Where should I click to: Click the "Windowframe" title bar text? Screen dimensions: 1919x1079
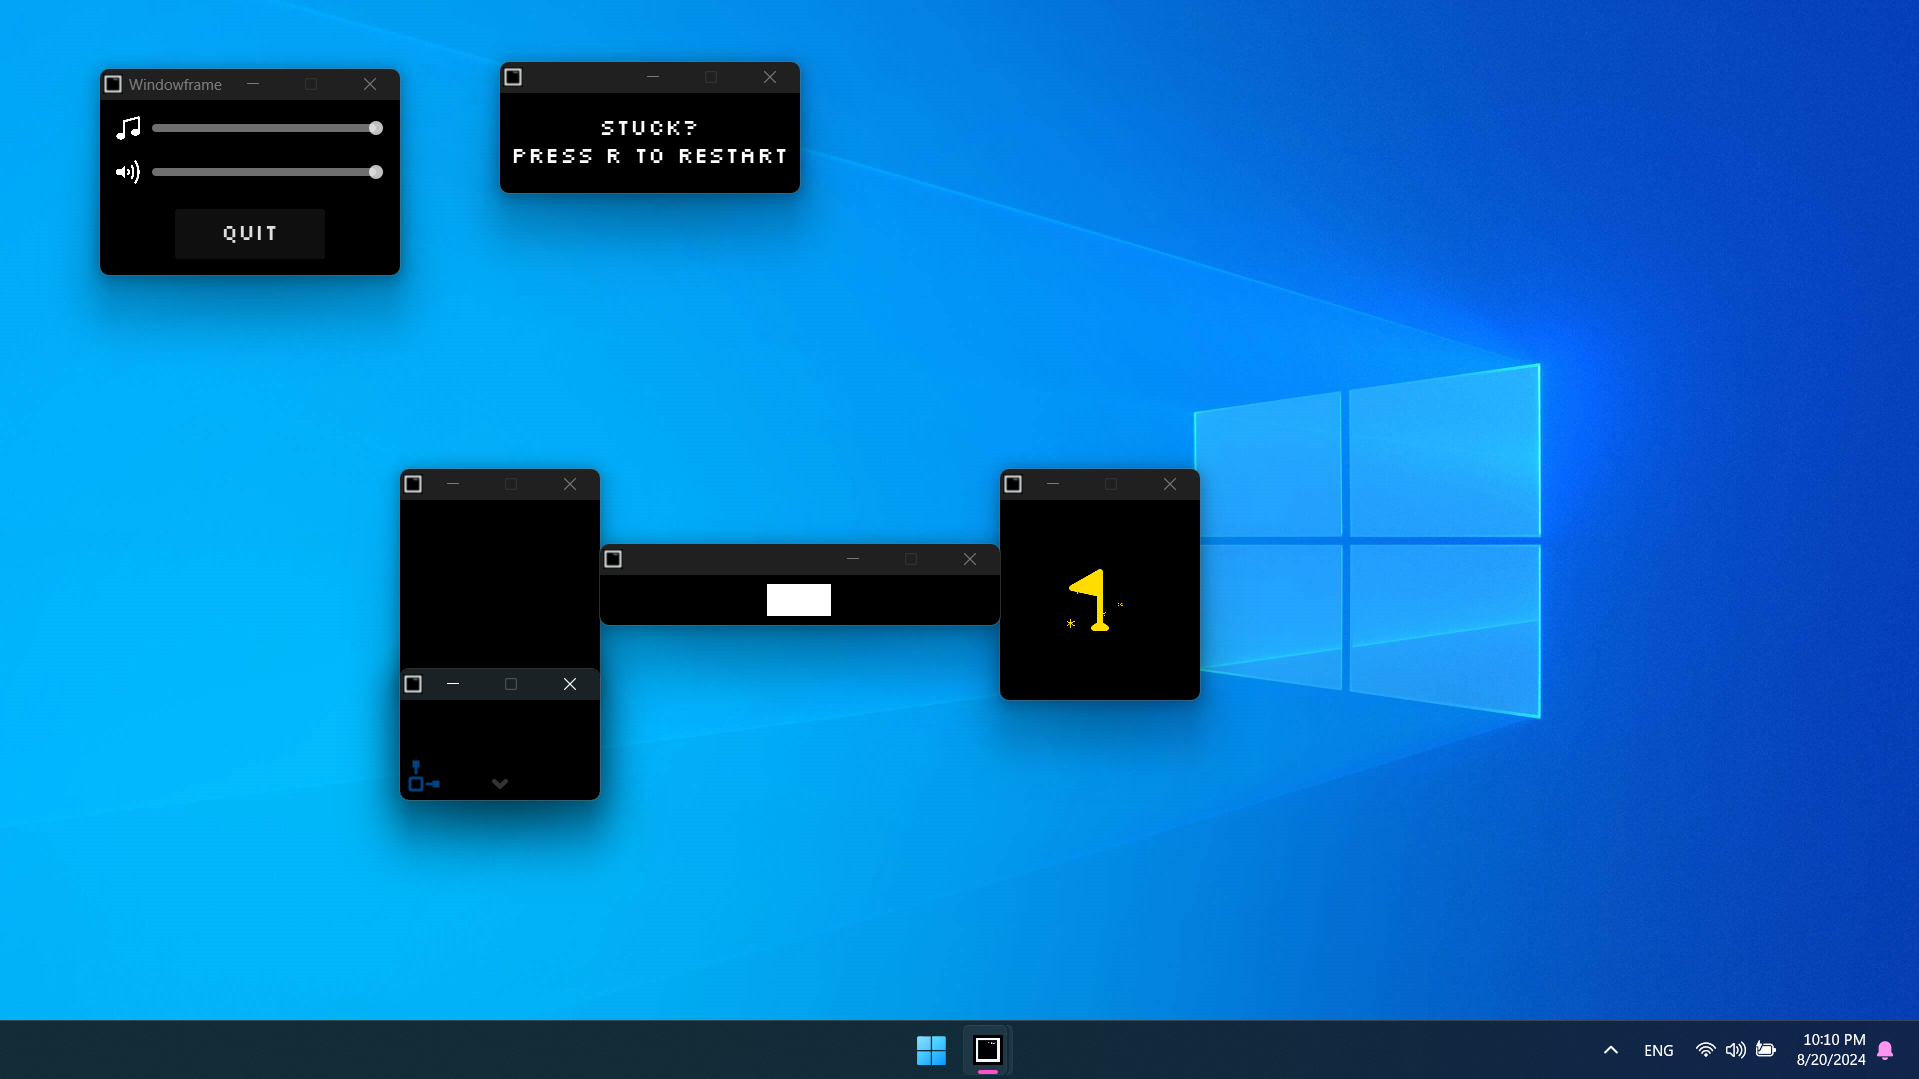[x=175, y=85]
